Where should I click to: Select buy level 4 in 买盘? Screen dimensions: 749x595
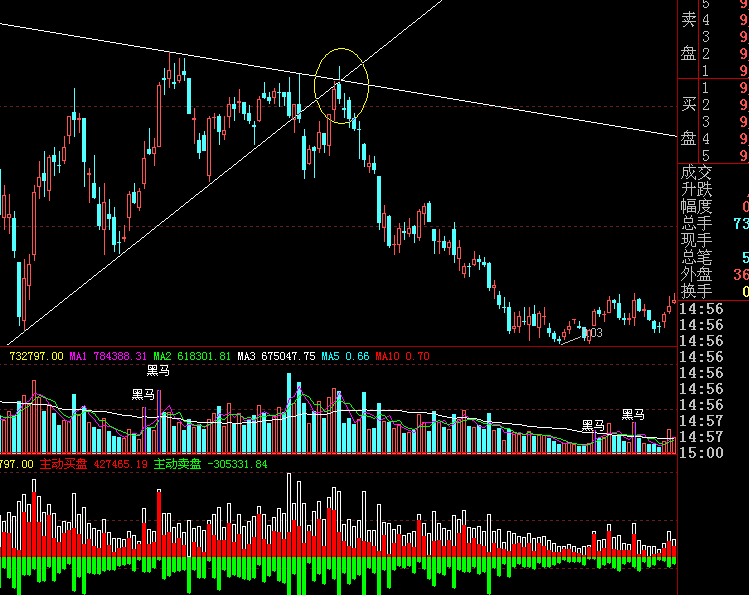[706, 139]
